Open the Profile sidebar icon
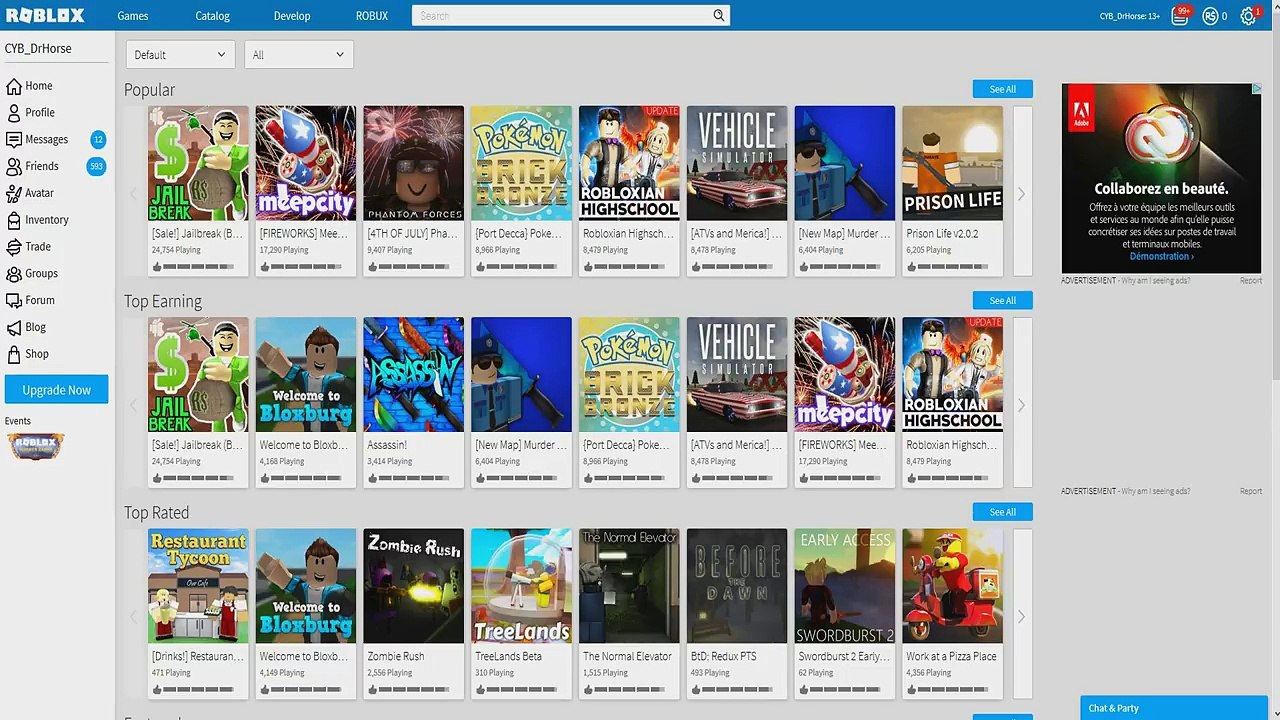The height and width of the screenshot is (720, 1280). 14,113
